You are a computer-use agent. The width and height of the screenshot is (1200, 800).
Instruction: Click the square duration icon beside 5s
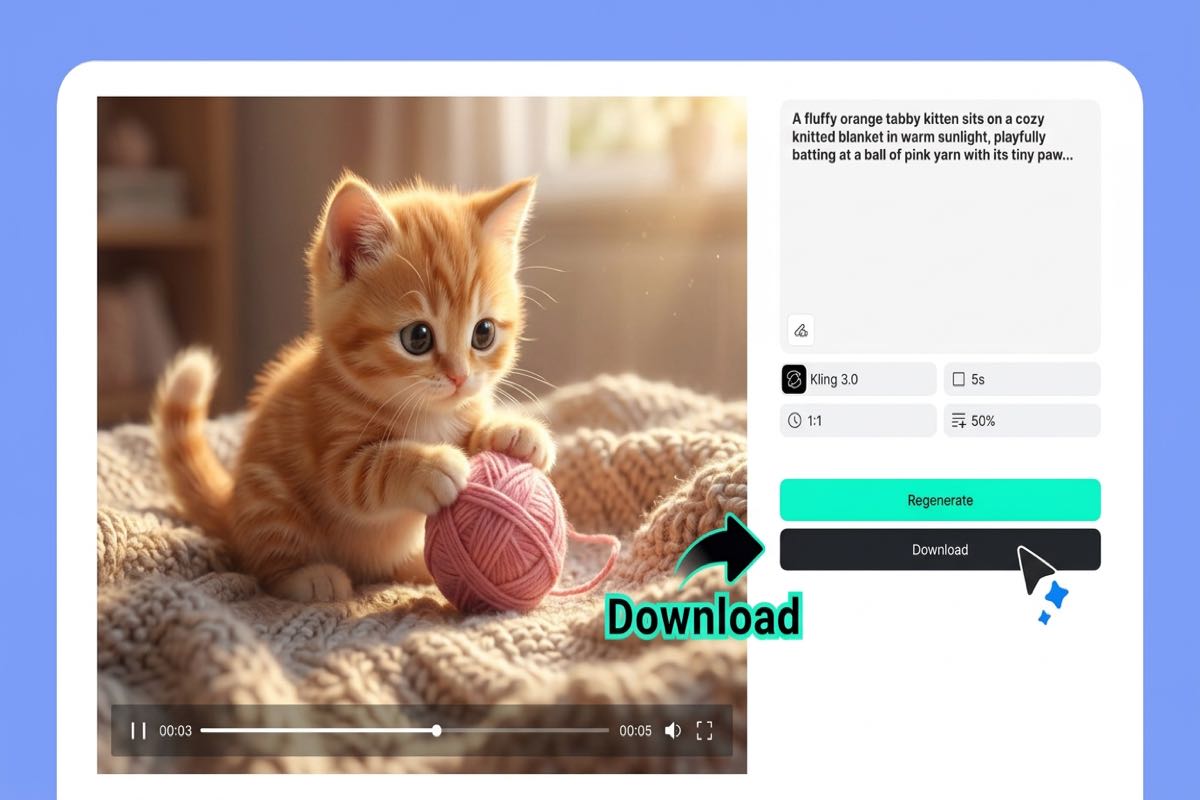957,378
